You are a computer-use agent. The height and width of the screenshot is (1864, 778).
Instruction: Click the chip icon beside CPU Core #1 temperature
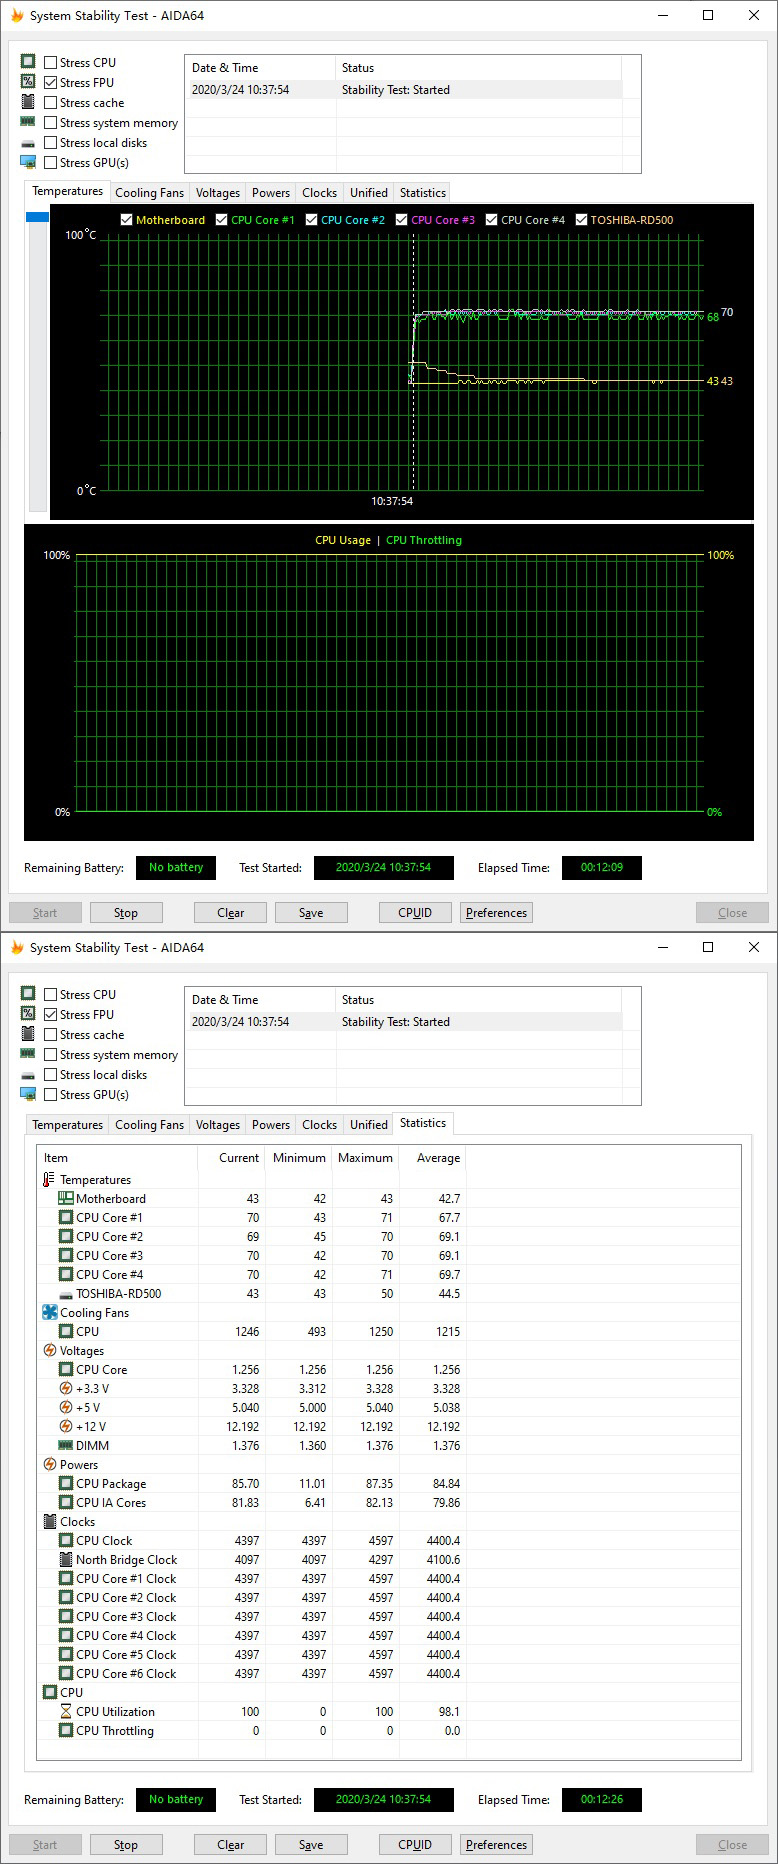pos(66,1217)
